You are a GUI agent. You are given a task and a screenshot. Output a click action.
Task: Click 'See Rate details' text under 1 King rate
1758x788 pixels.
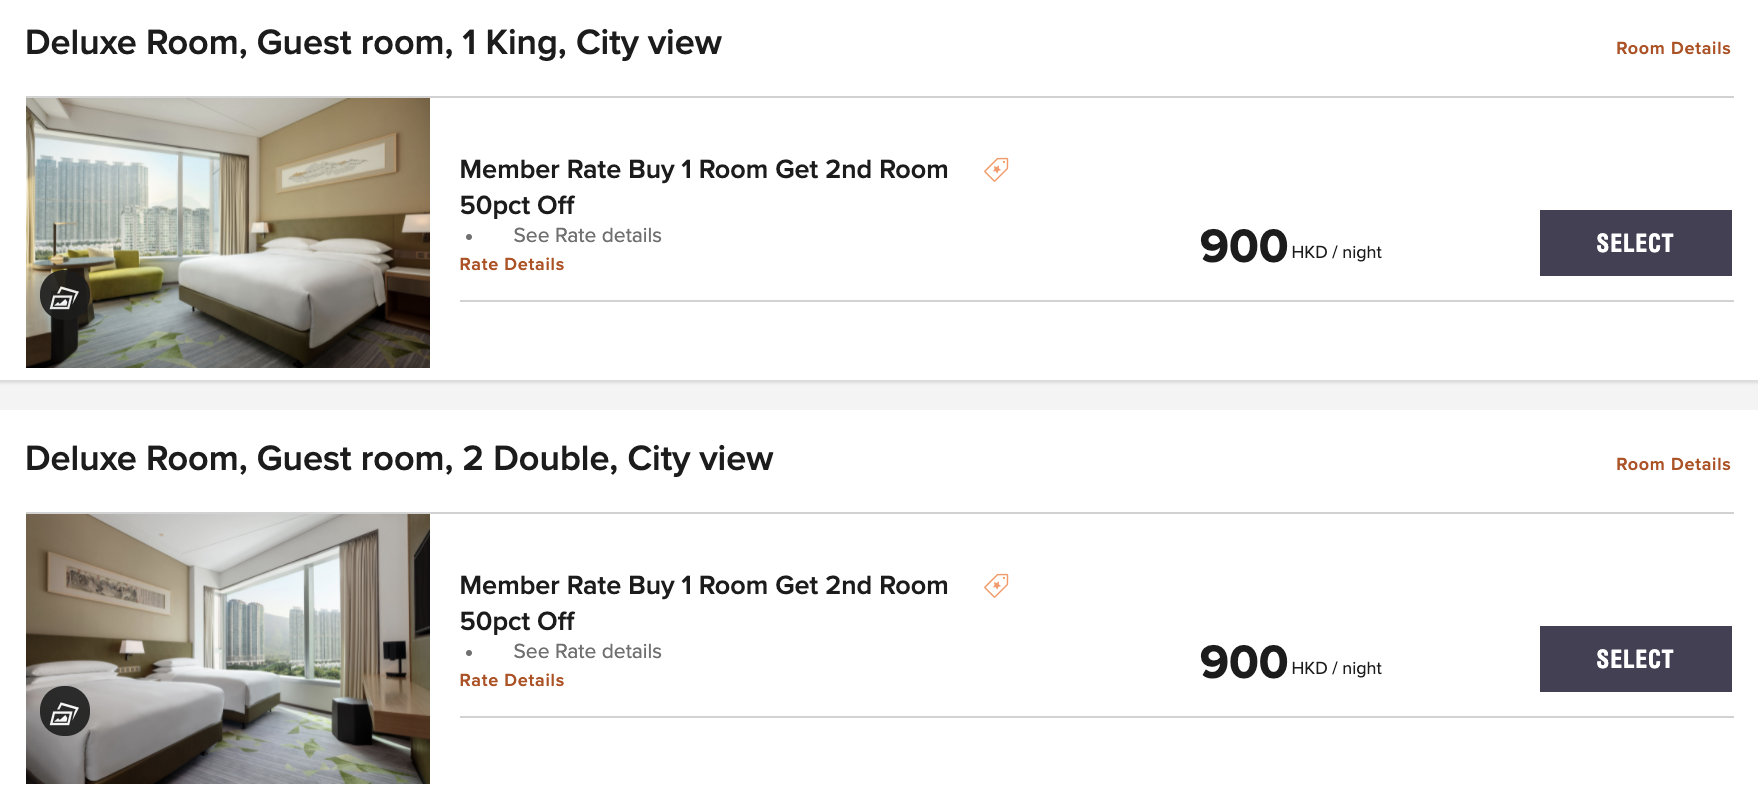tap(587, 235)
